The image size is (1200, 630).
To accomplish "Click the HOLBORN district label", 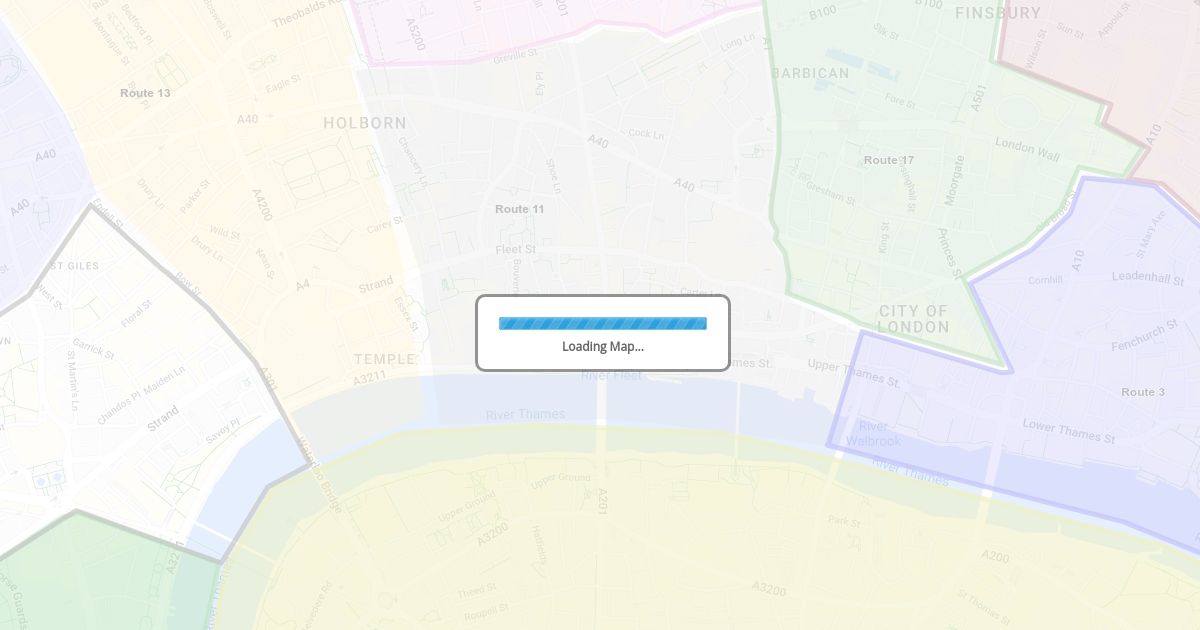I will [x=365, y=123].
